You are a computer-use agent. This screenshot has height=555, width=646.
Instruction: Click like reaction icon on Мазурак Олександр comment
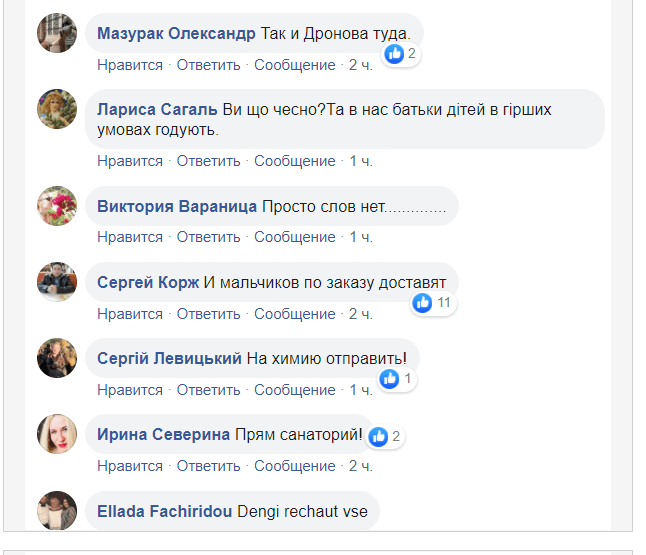tap(395, 54)
